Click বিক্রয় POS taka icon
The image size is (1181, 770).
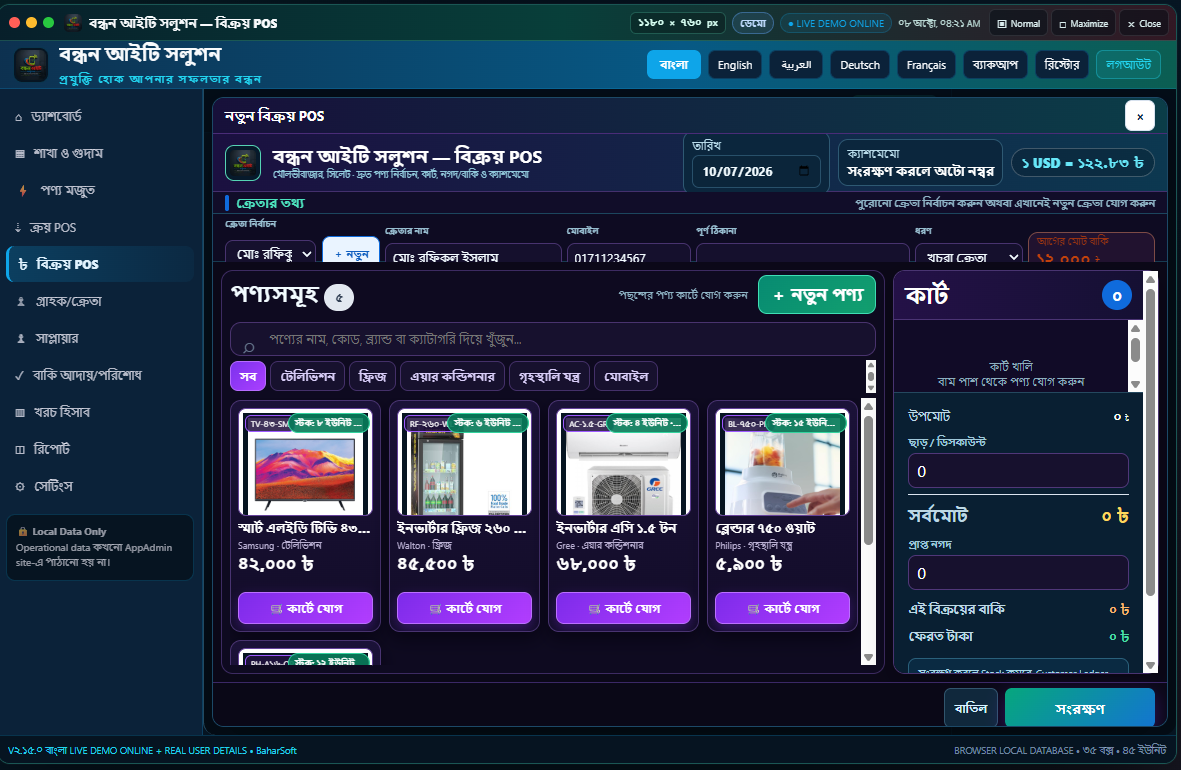click(x=23, y=264)
